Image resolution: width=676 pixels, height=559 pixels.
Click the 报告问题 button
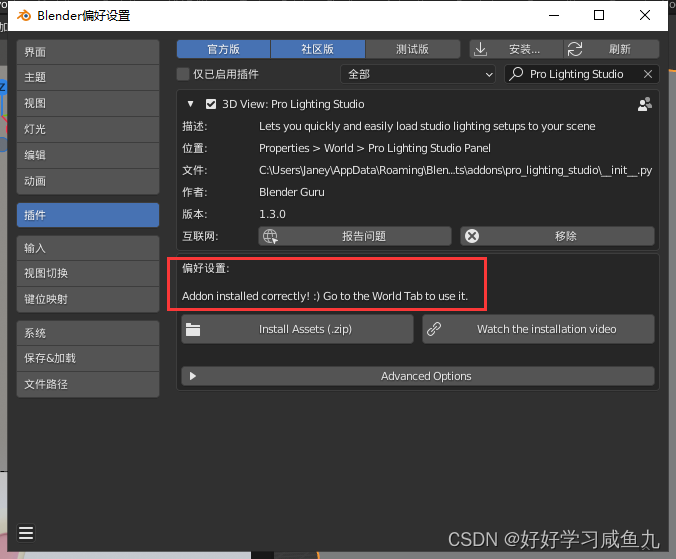coord(355,236)
